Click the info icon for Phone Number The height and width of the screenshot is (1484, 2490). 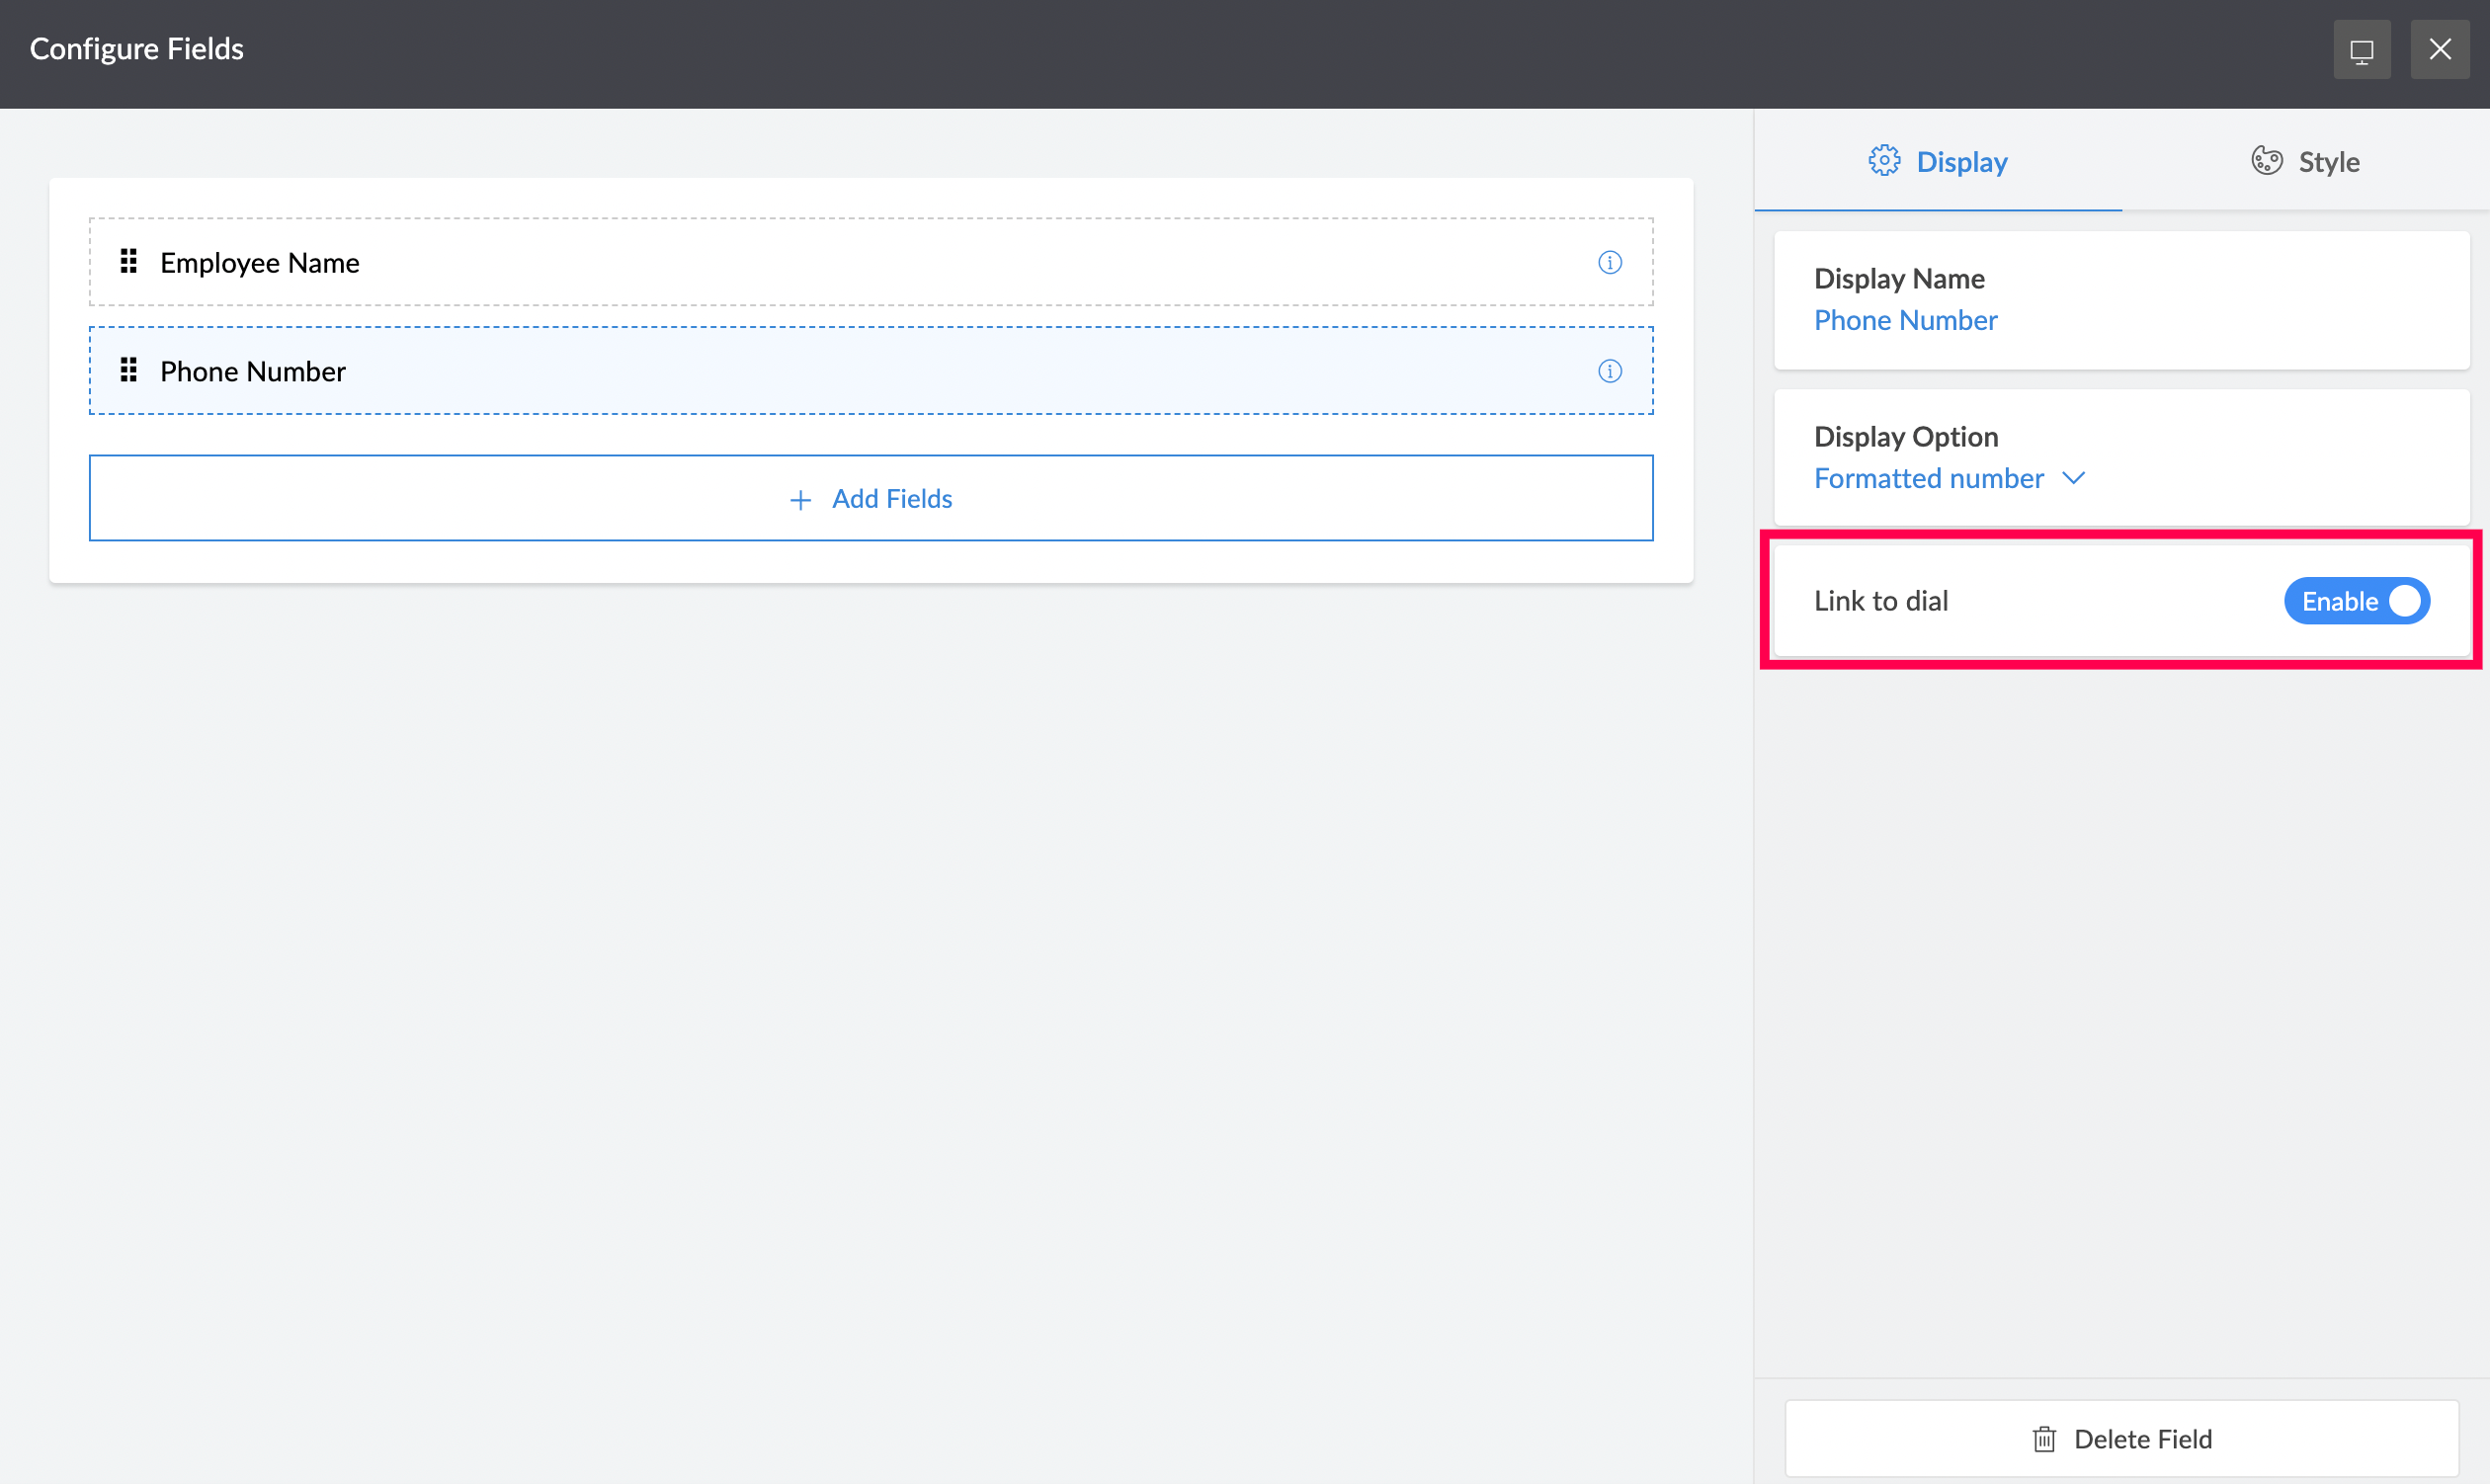(x=1609, y=371)
